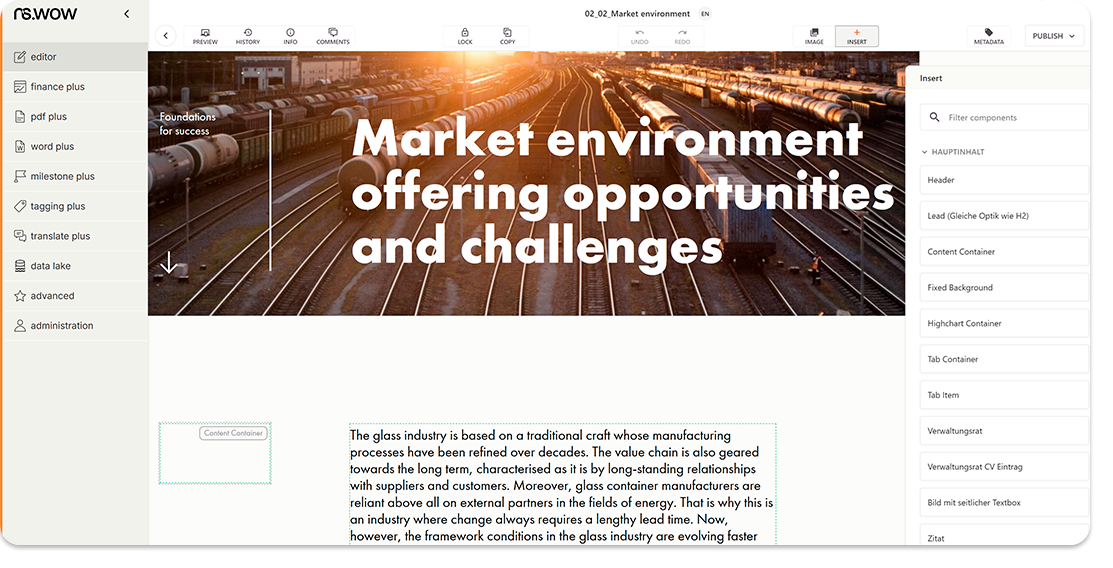Click the Filter components search field

(1010, 117)
